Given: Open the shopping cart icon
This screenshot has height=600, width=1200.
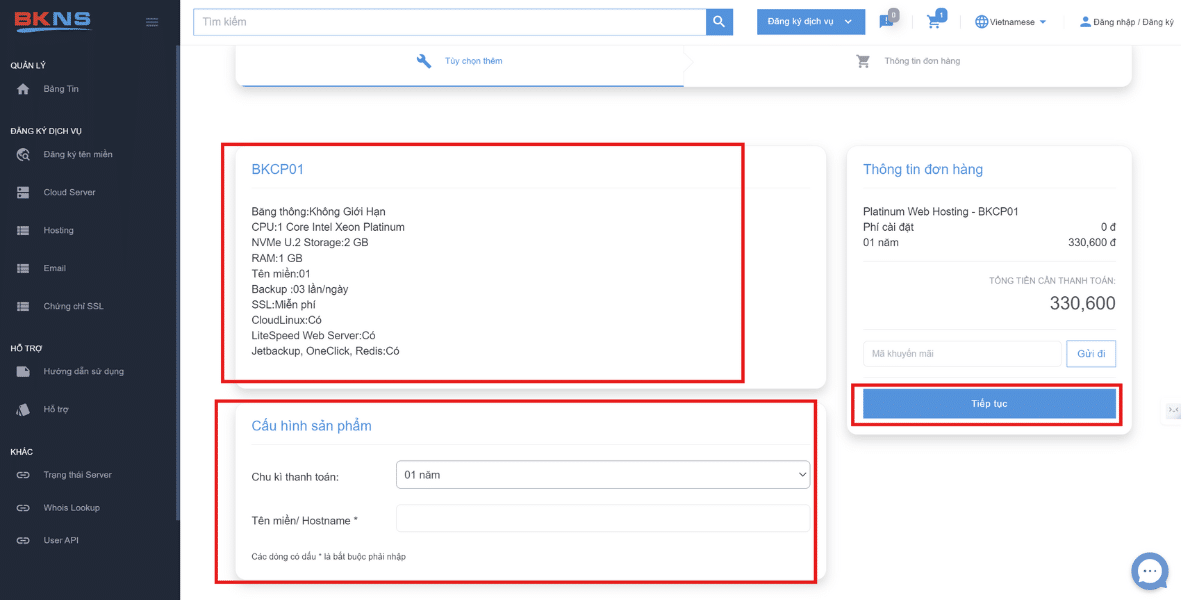Looking at the screenshot, I should point(934,22).
